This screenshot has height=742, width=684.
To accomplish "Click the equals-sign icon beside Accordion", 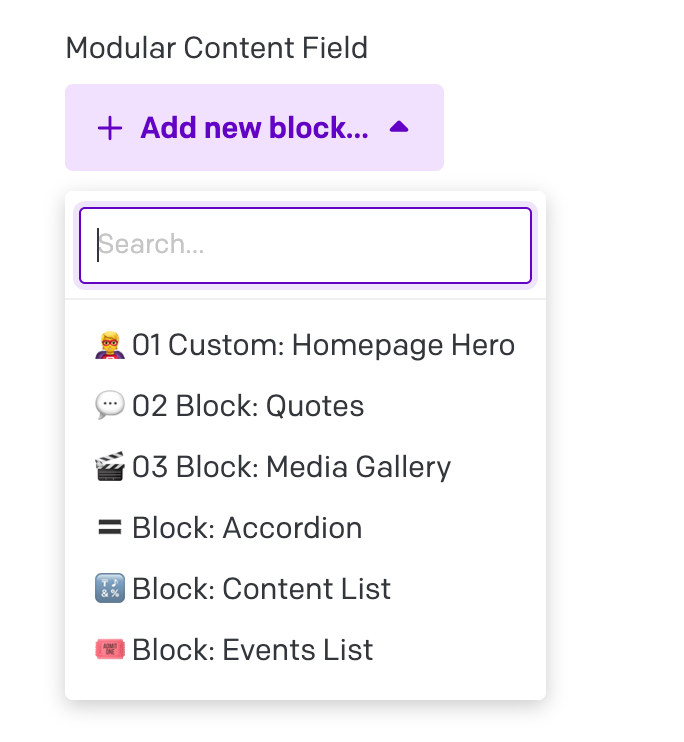I will click(109, 528).
